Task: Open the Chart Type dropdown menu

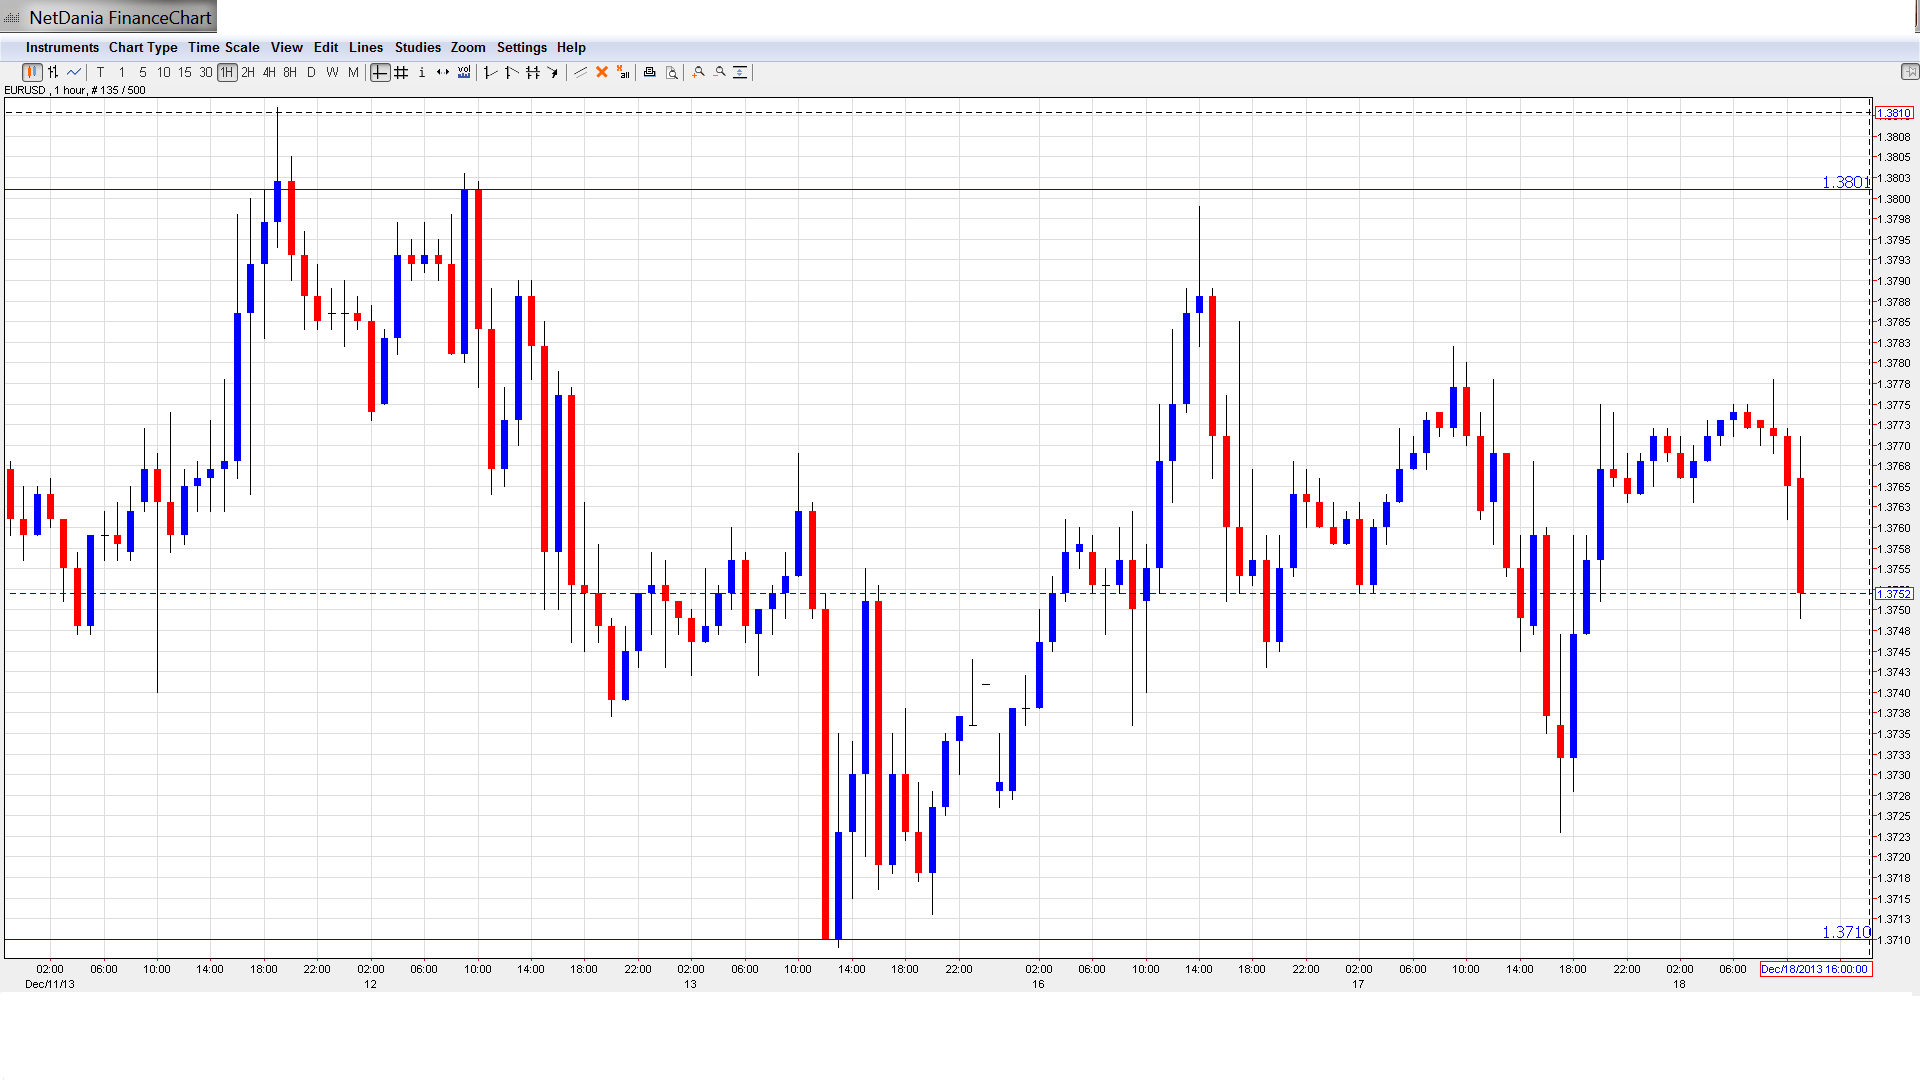Action: 143,47
